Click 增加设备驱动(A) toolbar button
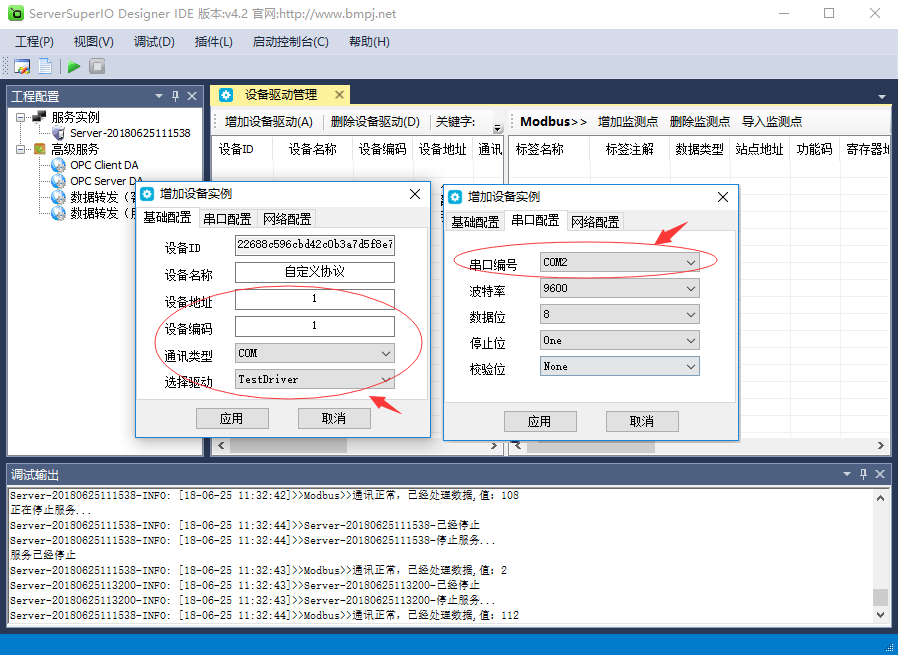Screen dimensions: 899x655 coord(269,122)
